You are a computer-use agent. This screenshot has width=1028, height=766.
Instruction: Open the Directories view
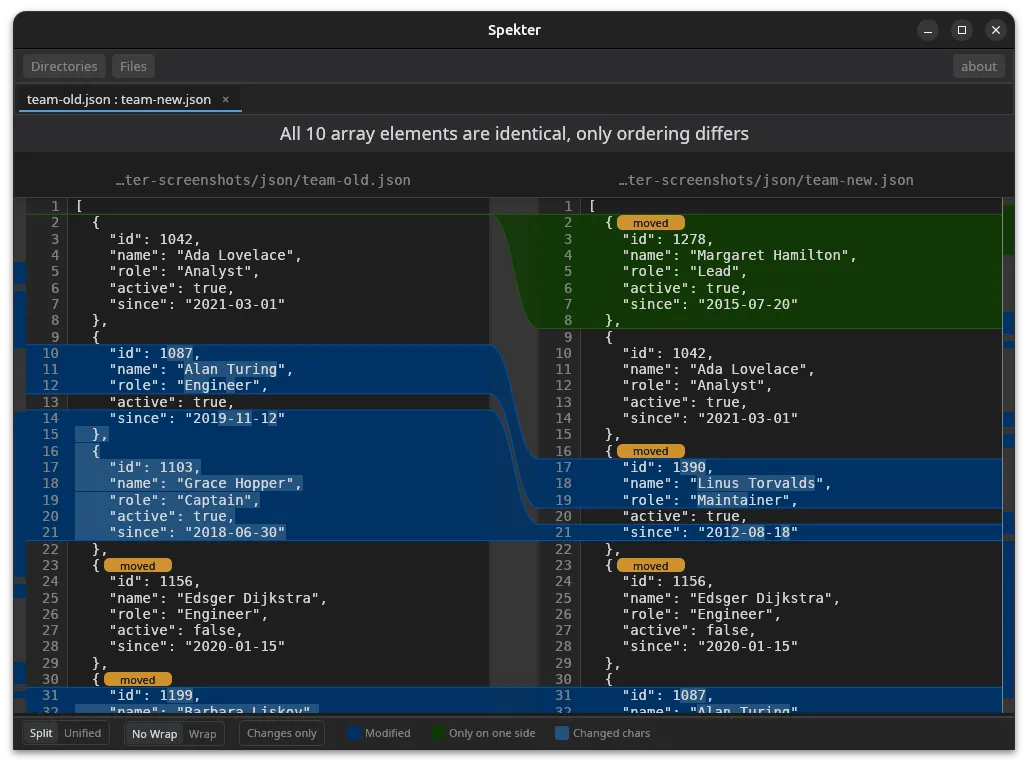(64, 66)
